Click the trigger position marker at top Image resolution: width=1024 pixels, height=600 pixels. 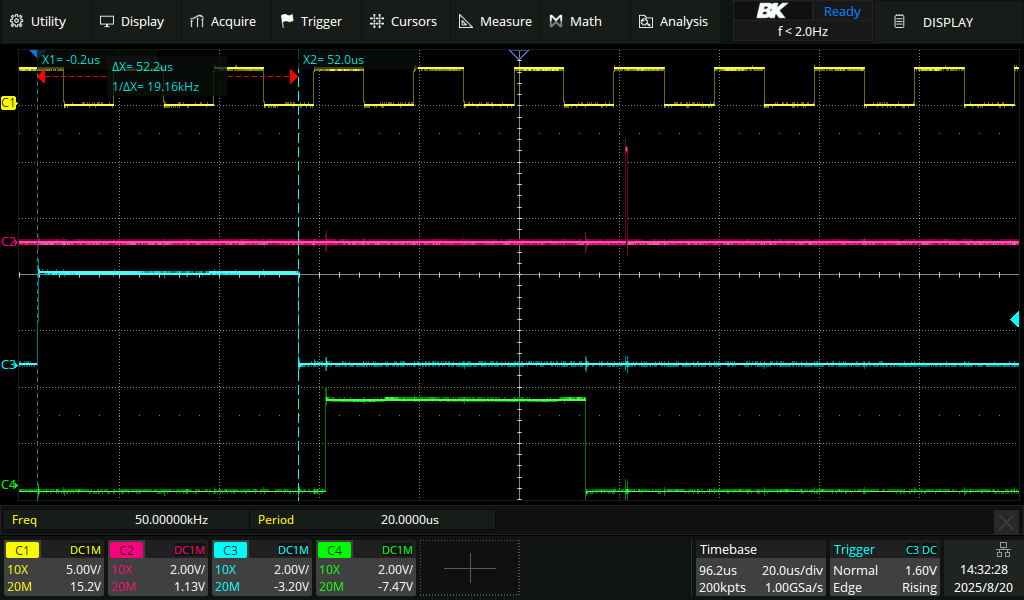(519, 55)
